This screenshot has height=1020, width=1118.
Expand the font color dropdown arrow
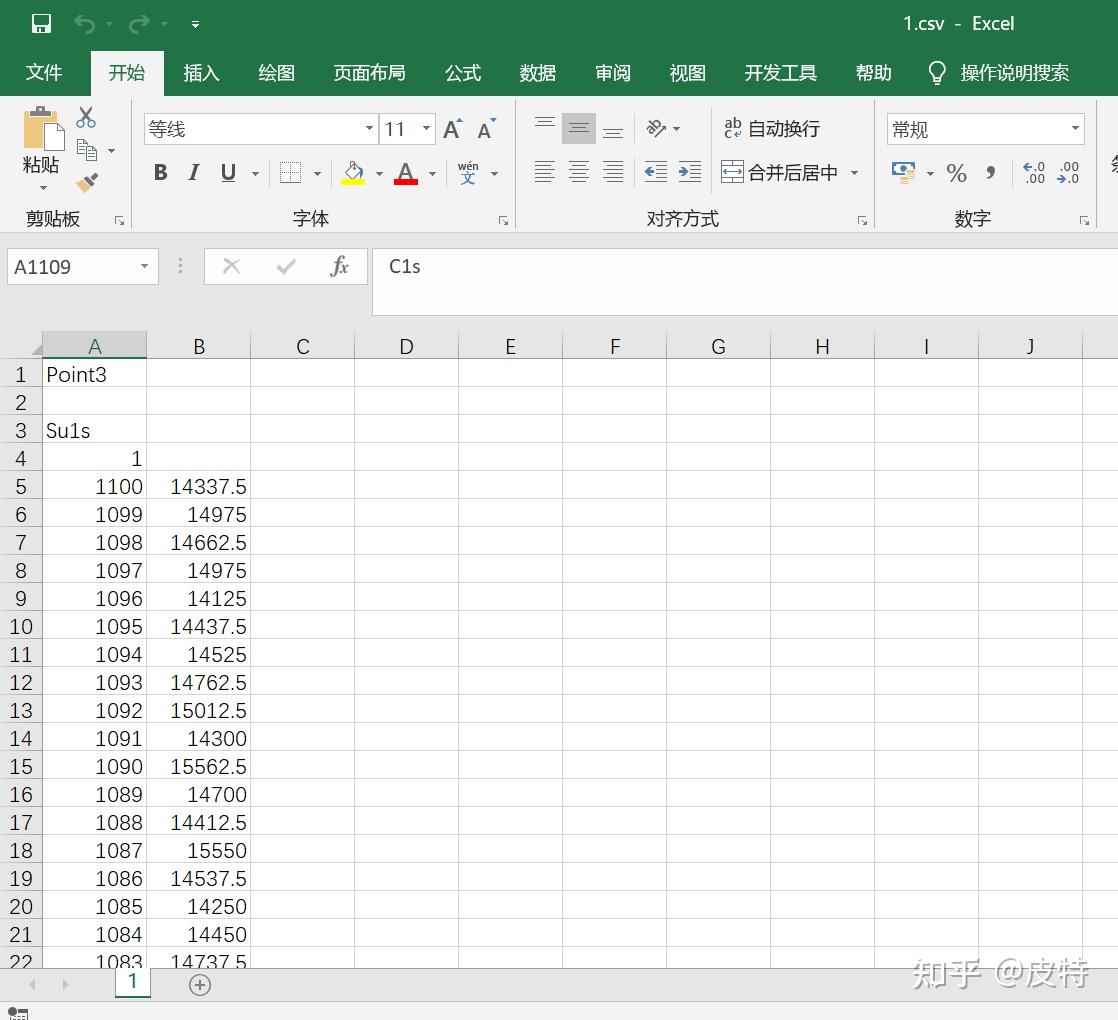click(x=432, y=173)
